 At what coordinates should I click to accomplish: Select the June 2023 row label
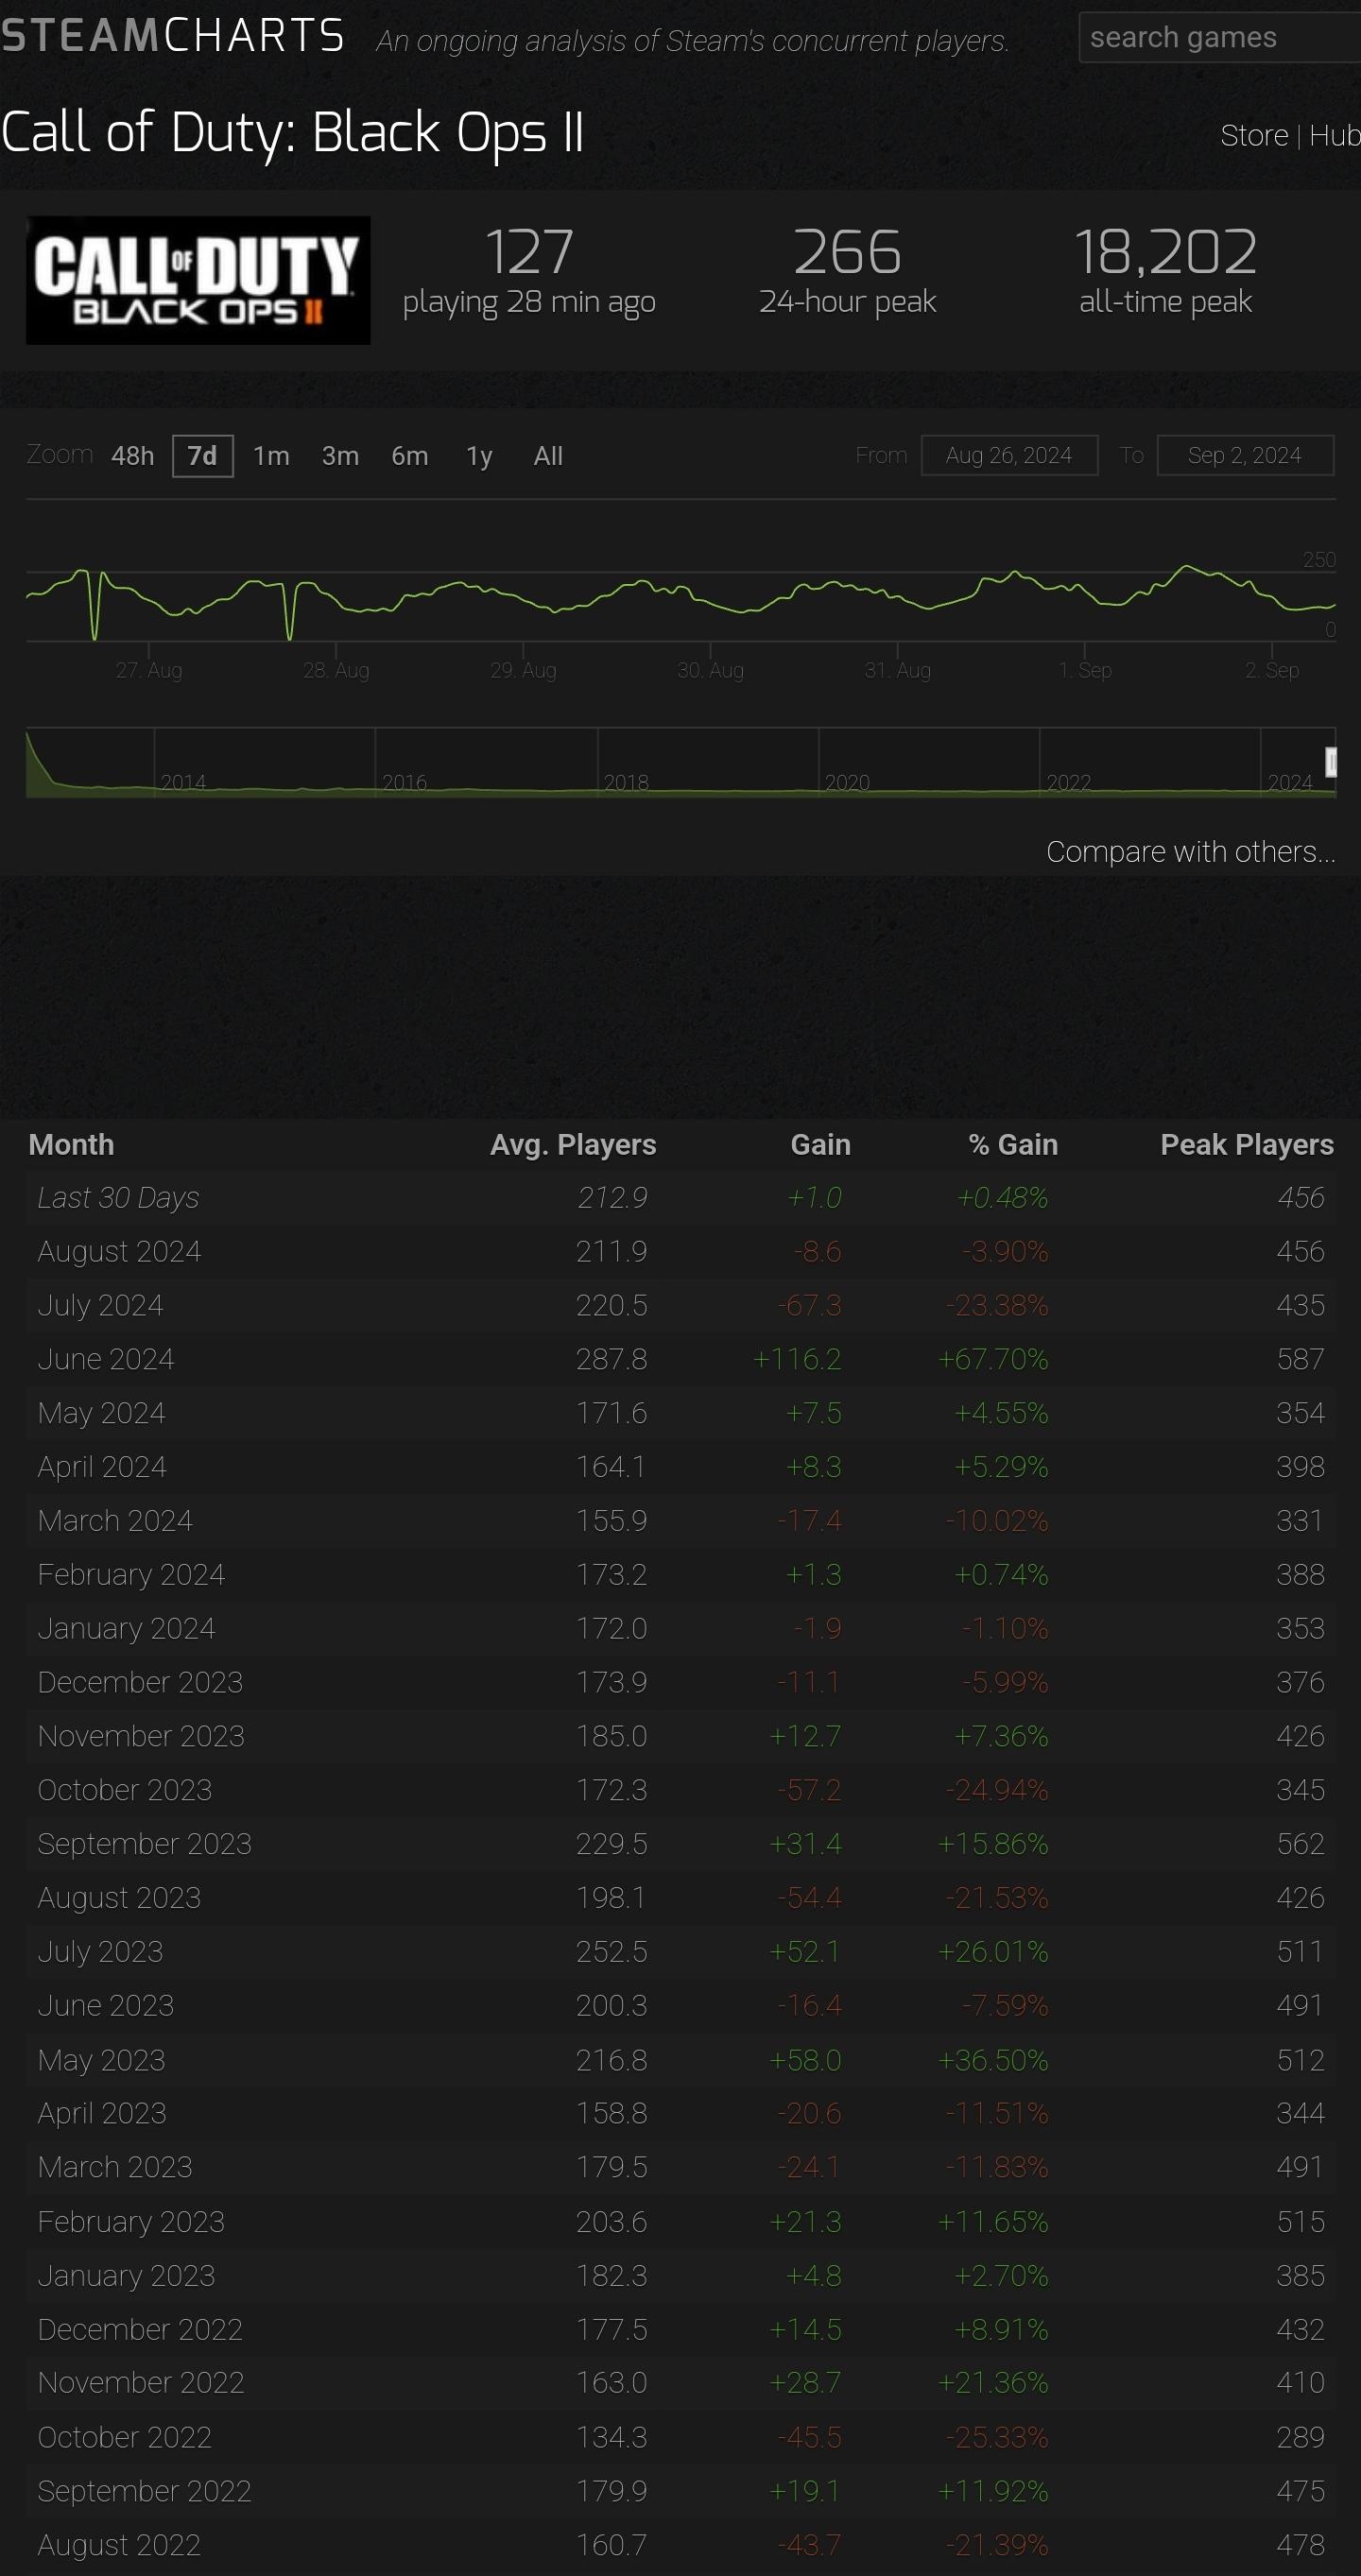(x=105, y=2006)
